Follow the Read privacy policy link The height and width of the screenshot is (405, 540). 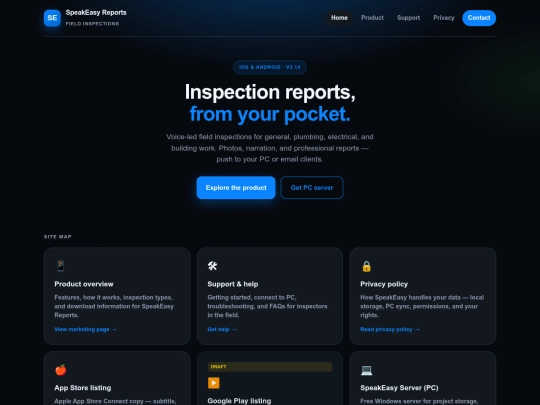pyautogui.click(x=390, y=329)
